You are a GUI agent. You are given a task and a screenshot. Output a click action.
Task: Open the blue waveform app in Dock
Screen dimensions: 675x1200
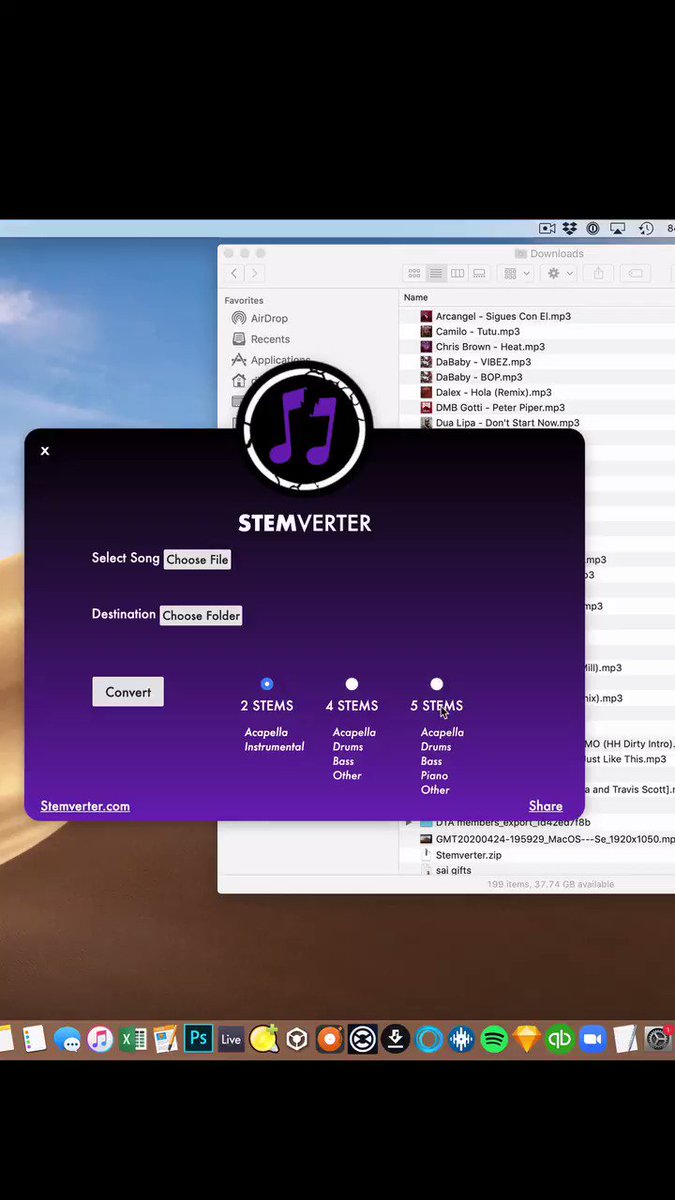point(461,1039)
